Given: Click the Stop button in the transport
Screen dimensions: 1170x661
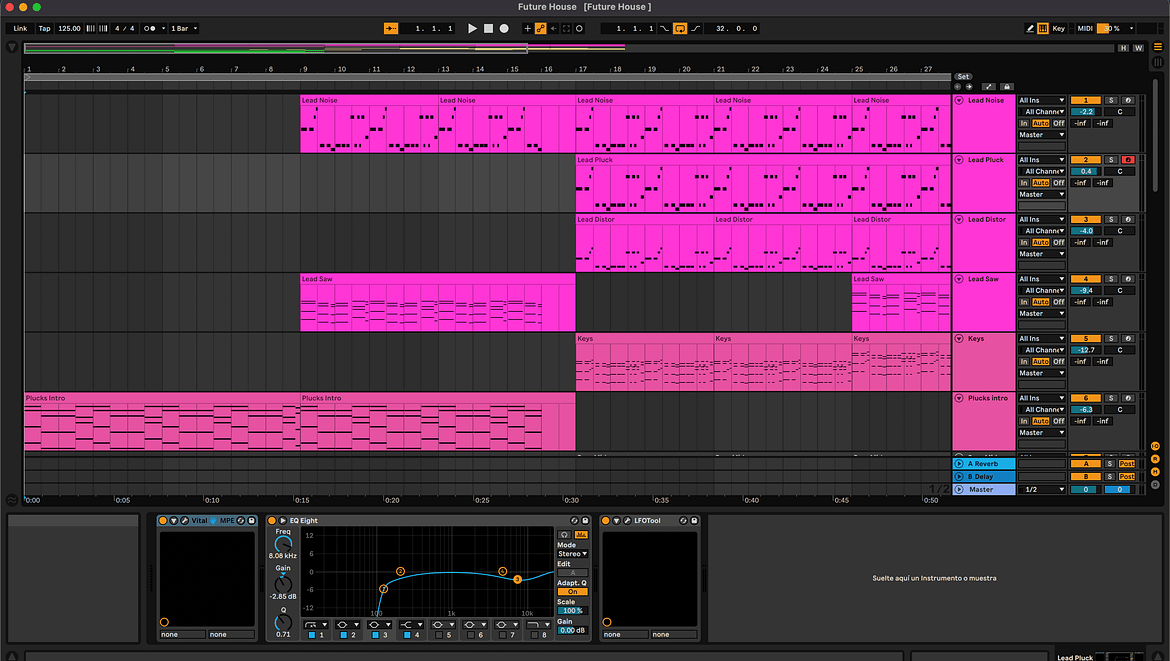Looking at the screenshot, I should point(488,29).
